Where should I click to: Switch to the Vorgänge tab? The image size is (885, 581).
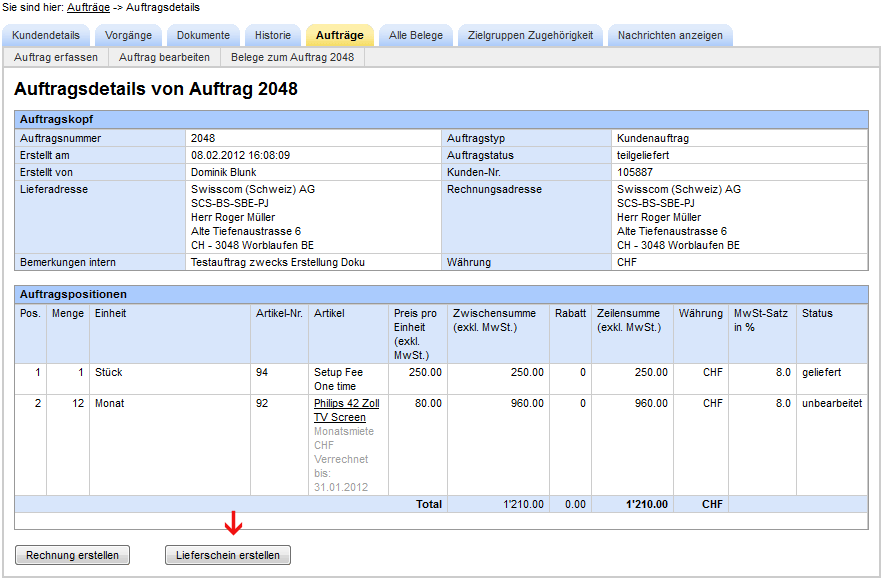[x=128, y=36]
